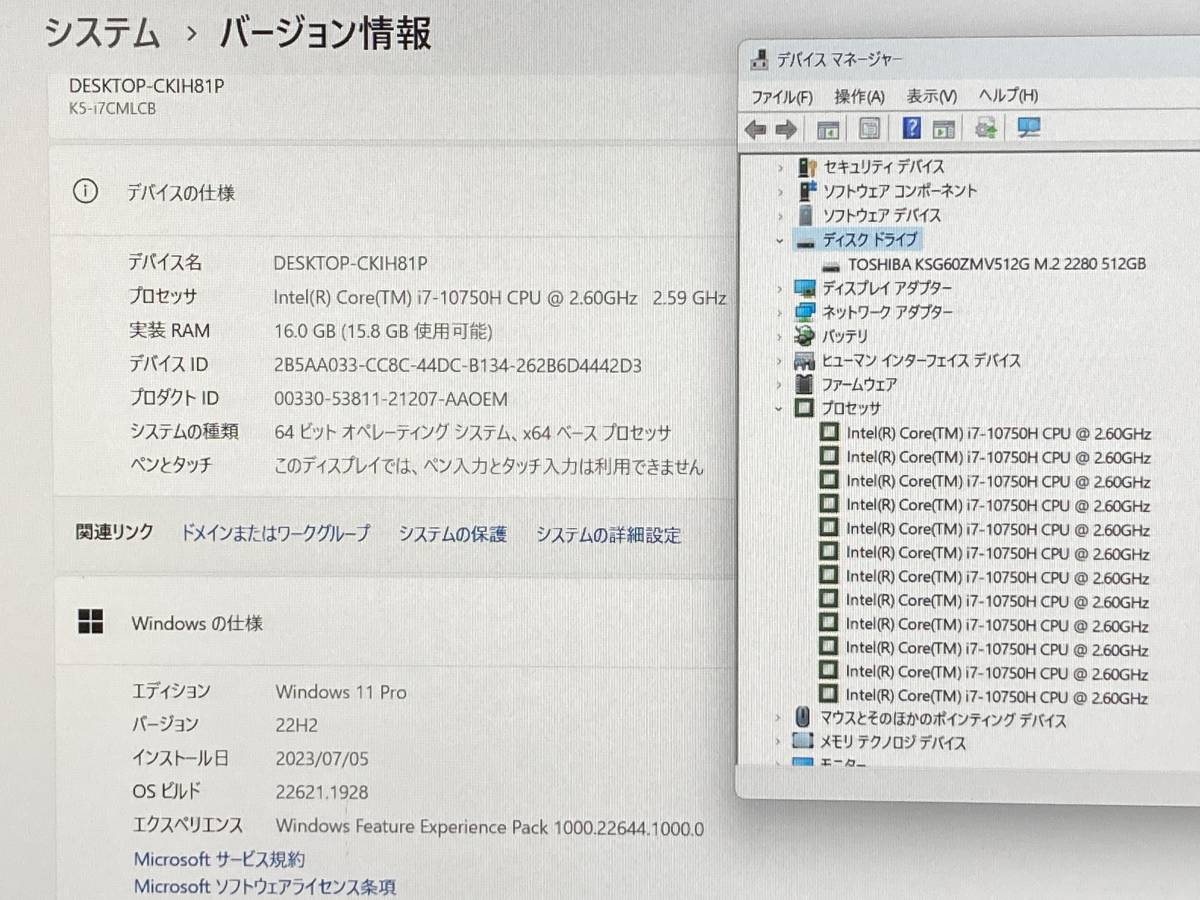Open the ヘルプ(H) menu
Screen dimensions: 1200x900
coord(1008,97)
